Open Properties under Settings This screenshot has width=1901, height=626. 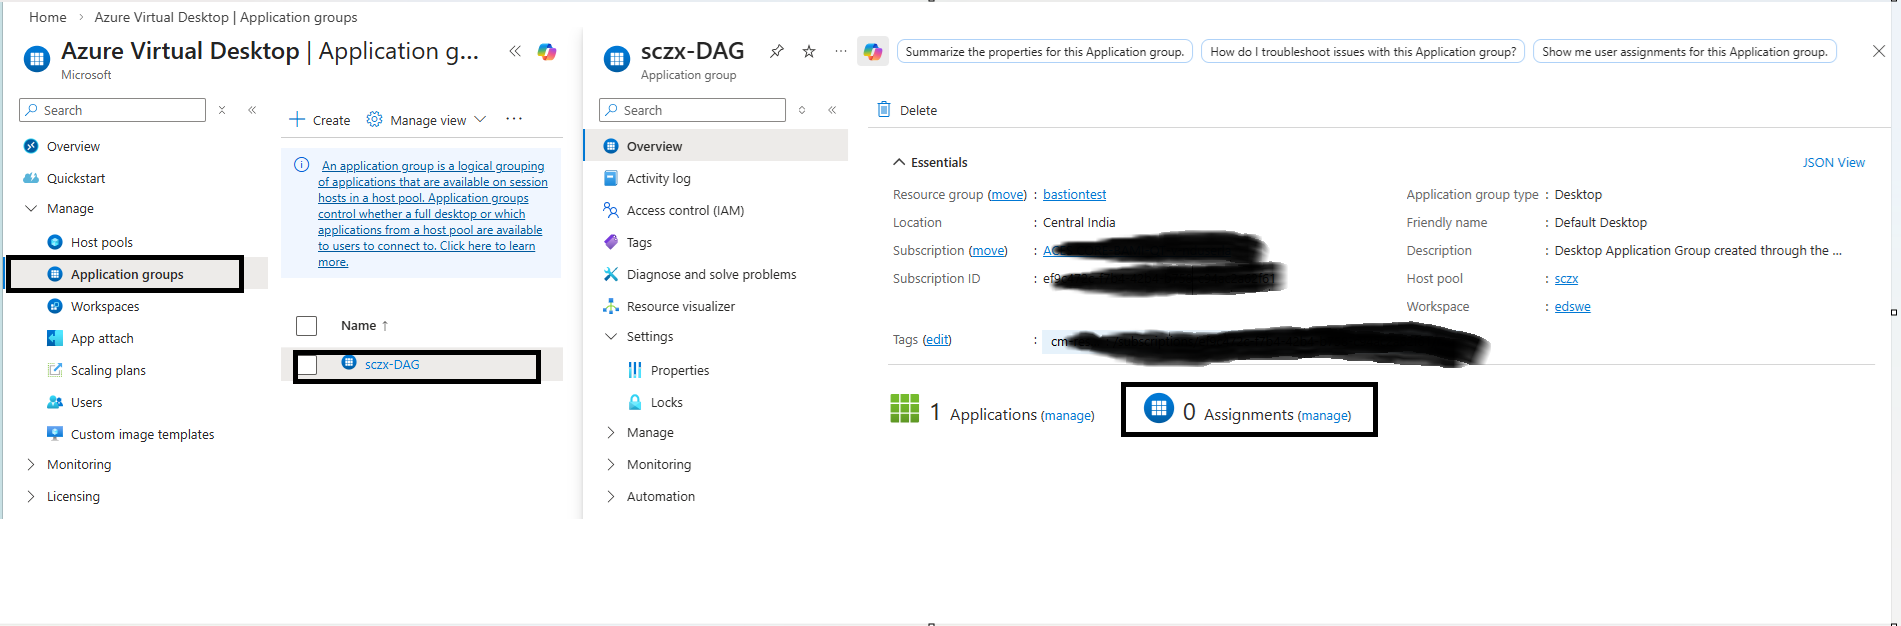click(679, 370)
